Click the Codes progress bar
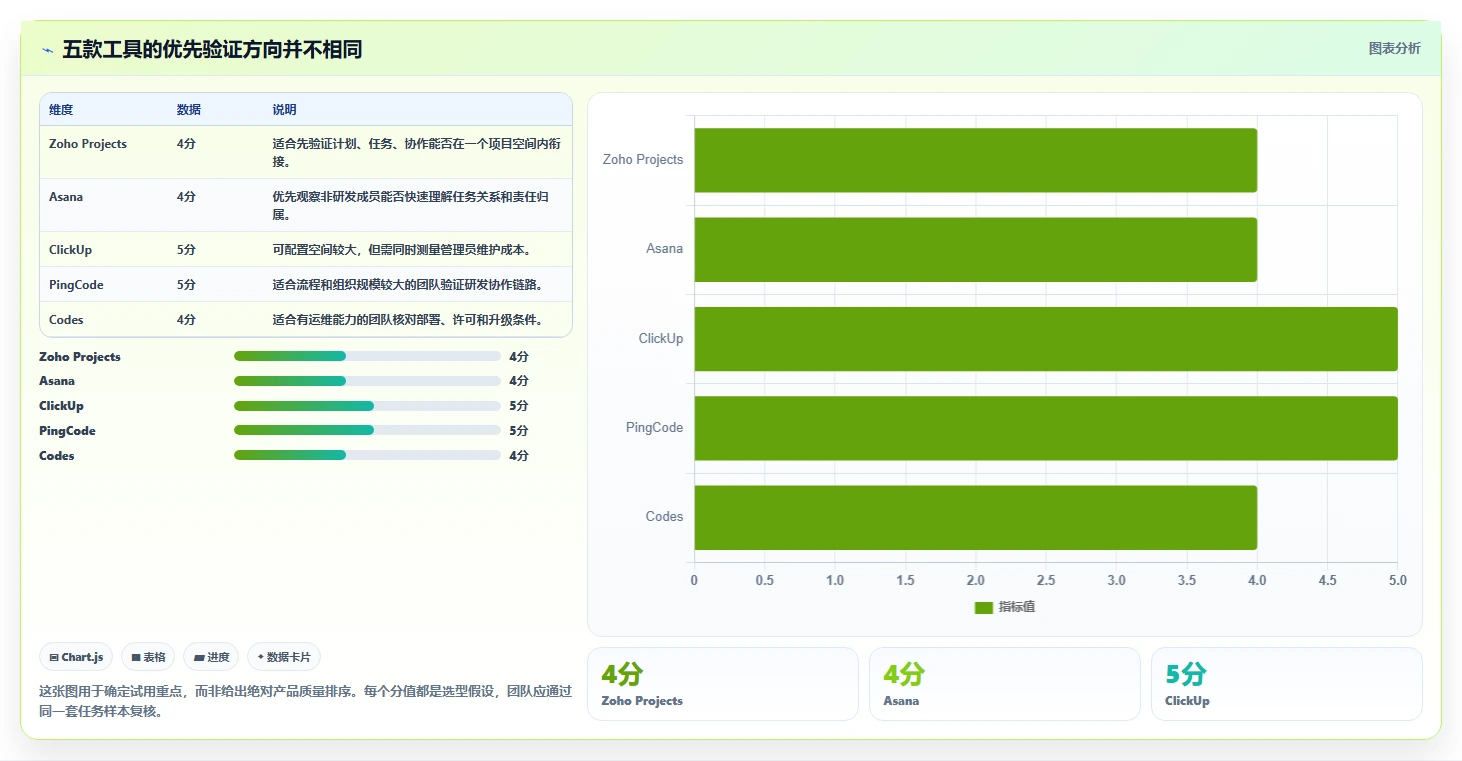Image resolution: width=1462 pixels, height=761 pixels. [367, 456]
